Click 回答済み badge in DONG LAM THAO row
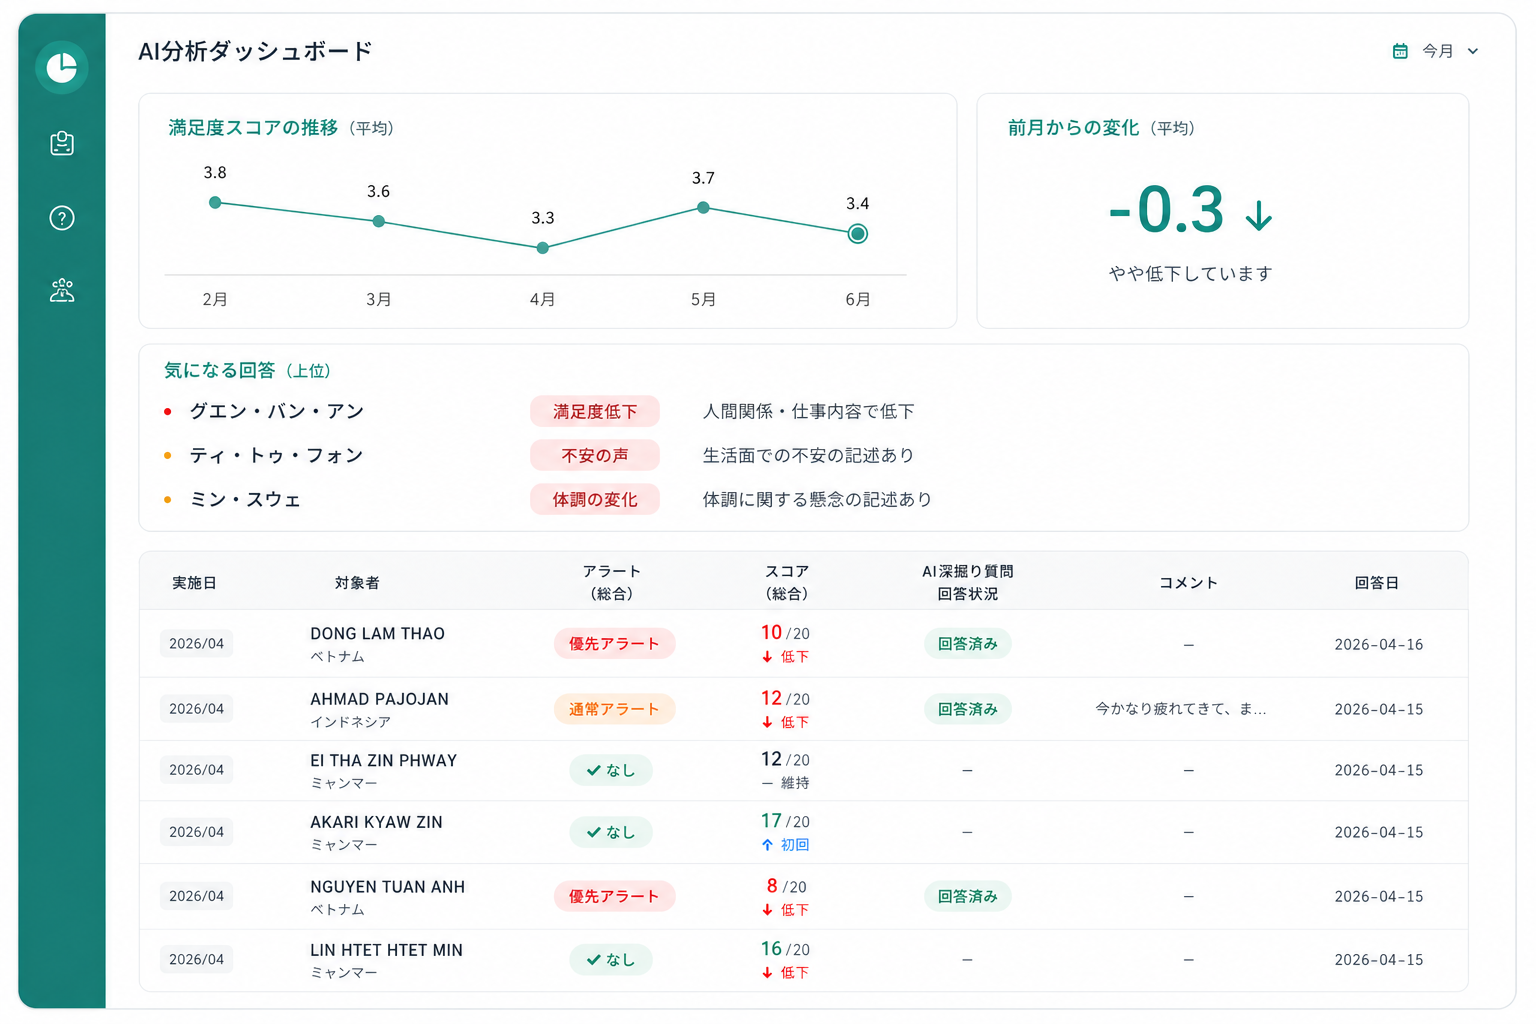This screenshot has height=1024, width=1536. click(967, 644)
